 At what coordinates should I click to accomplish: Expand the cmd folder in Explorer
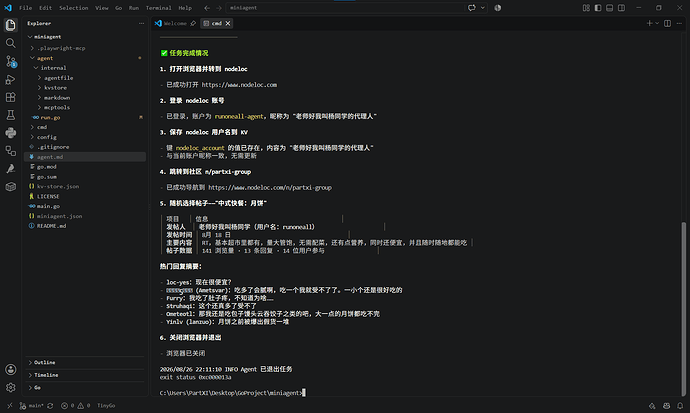[32, 127]
